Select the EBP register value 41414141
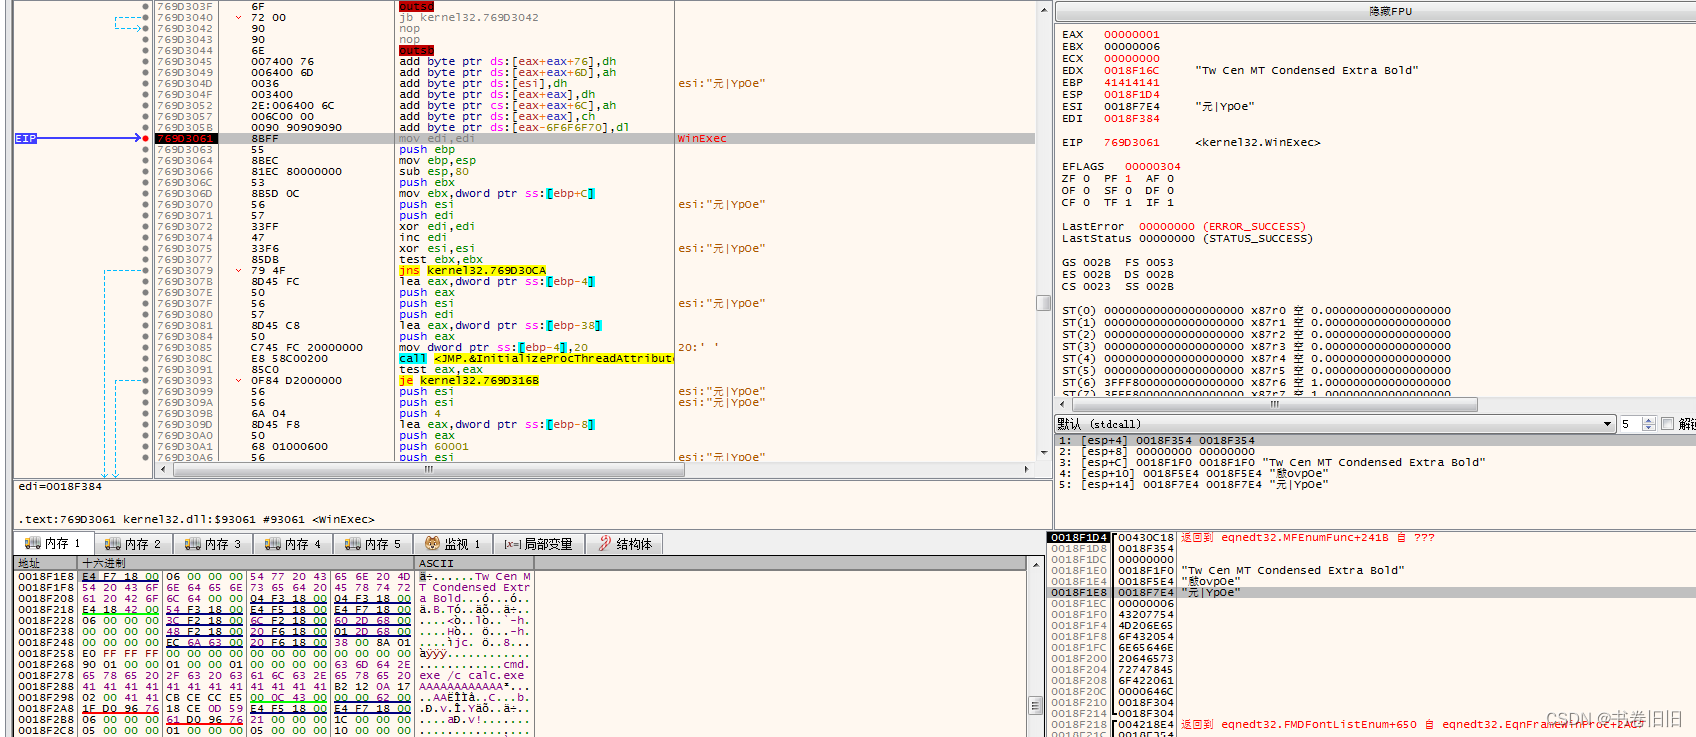This screenshot has height=737, width=1696. [x=1132, y=83]
